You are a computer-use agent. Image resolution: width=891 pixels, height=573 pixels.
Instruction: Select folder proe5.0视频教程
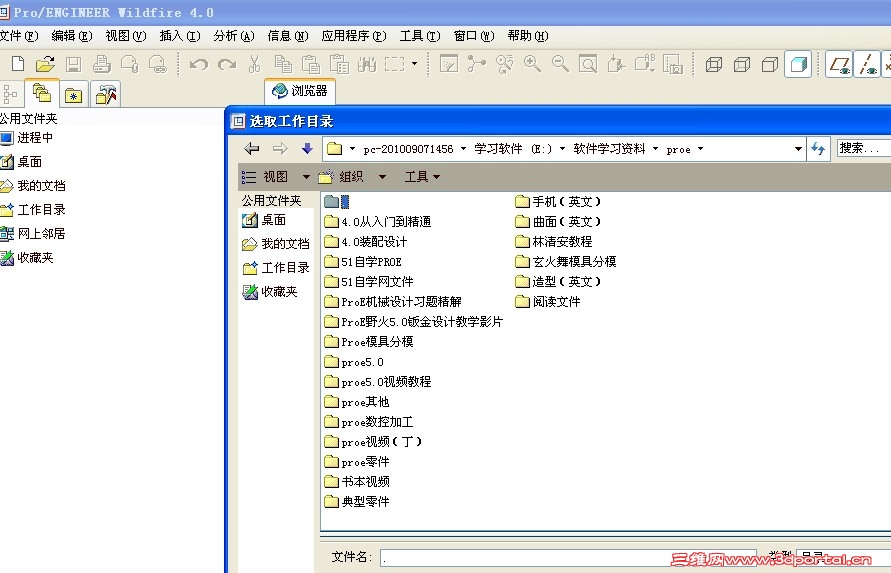pyautogui.click(x=378, y=382)
